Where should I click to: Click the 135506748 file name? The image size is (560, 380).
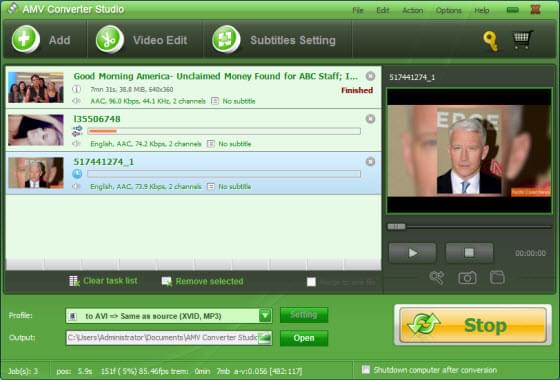pyautogui.click(x=97, y=119)
